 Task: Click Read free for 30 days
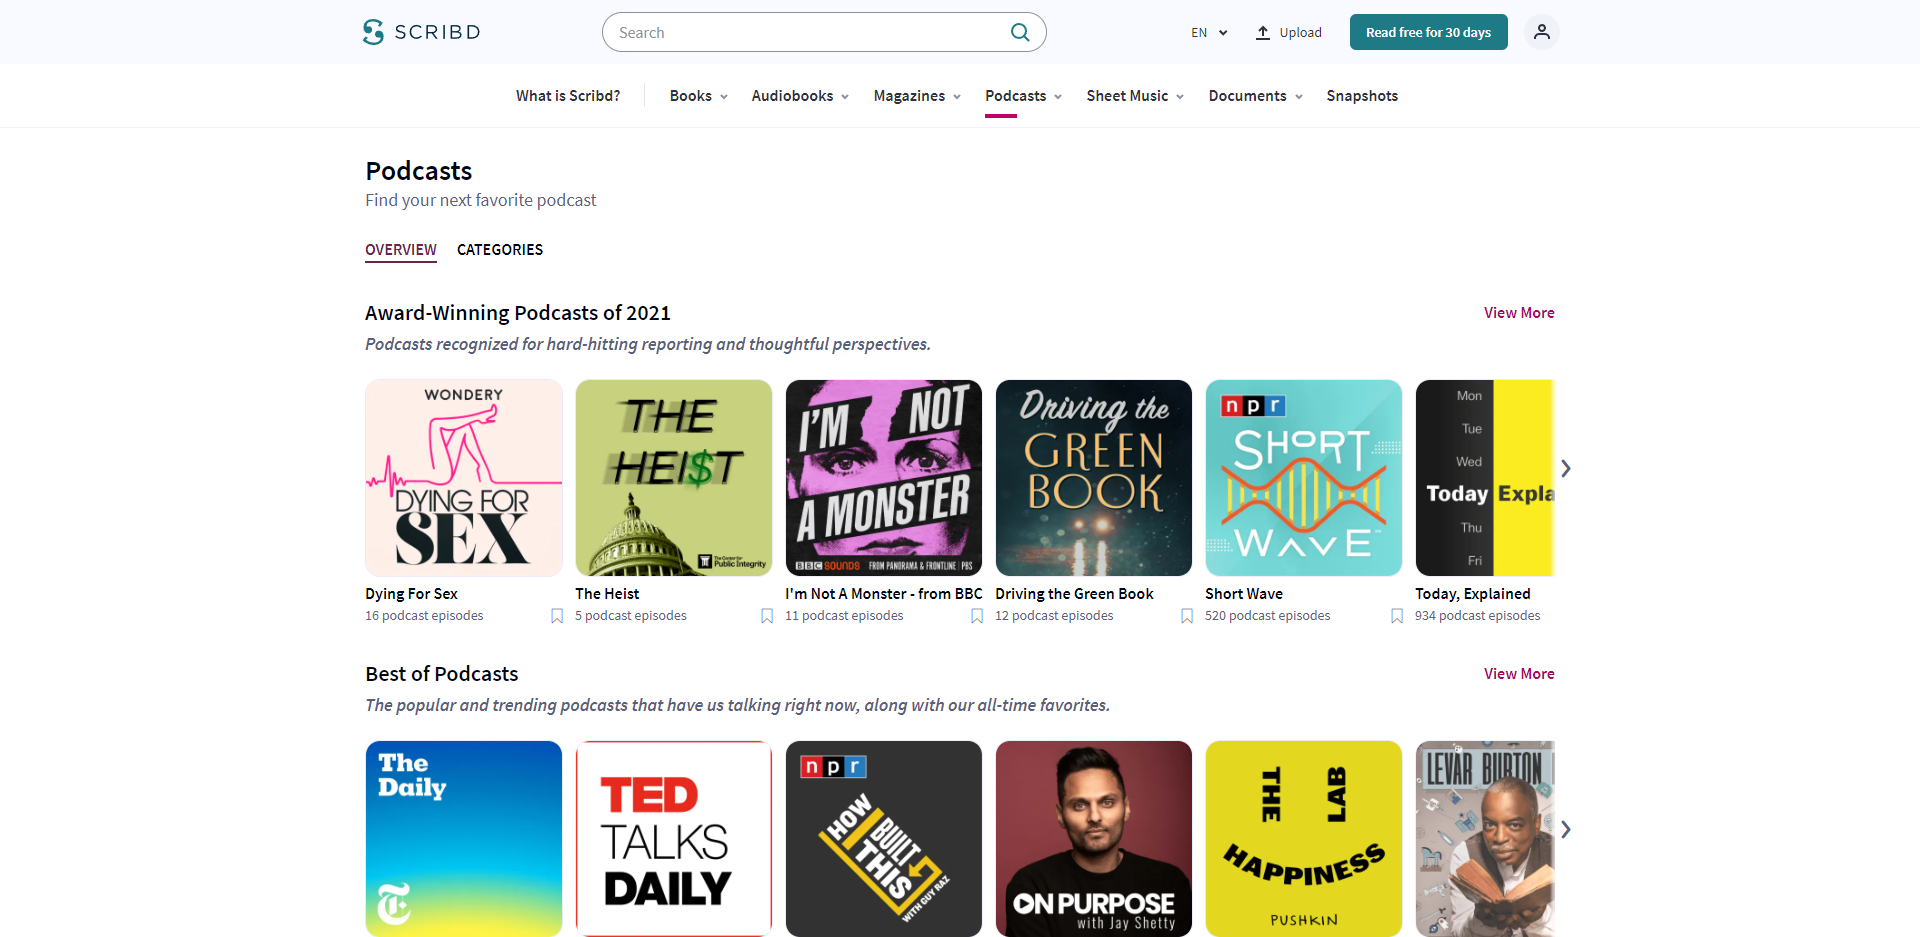pos(1428,32)
